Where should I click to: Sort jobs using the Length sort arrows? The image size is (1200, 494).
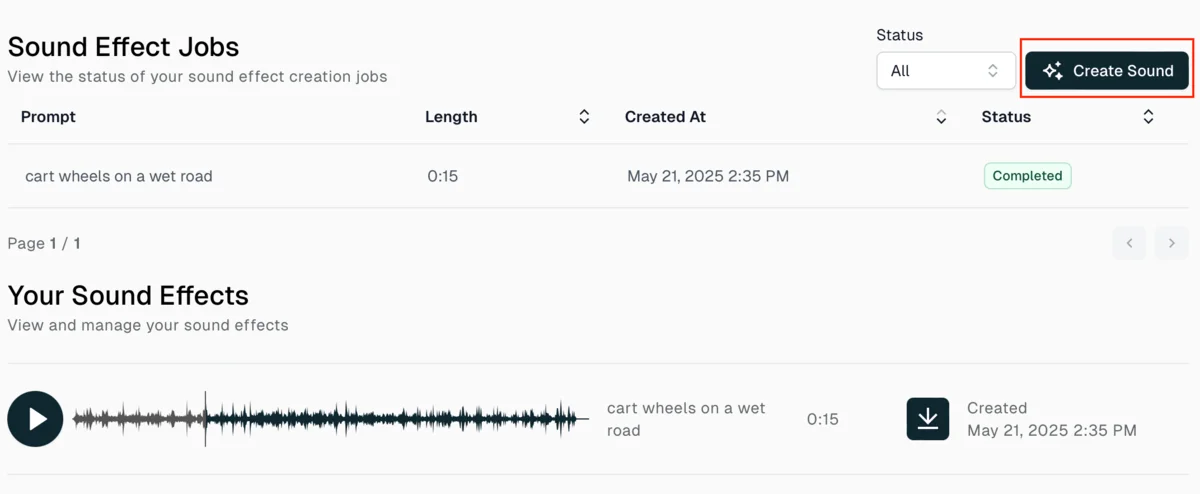click(584, 117)
